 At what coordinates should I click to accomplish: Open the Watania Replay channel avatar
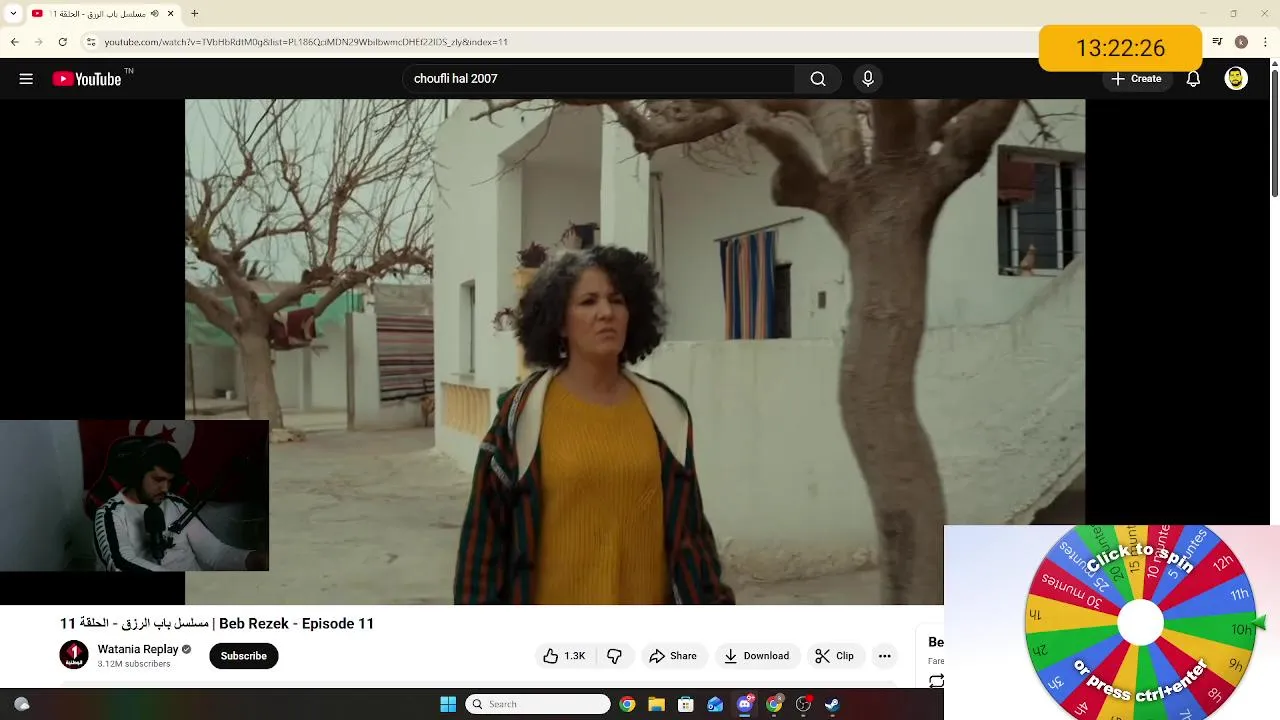click(74, 655)
